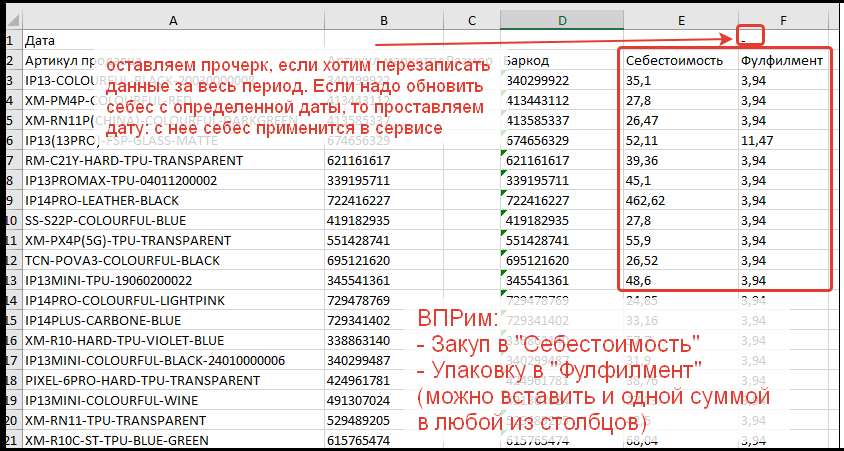Image resolution: width=844 pixels, height=451 pixels.
Task: Select row 9 header number
Action: point(12,200)
